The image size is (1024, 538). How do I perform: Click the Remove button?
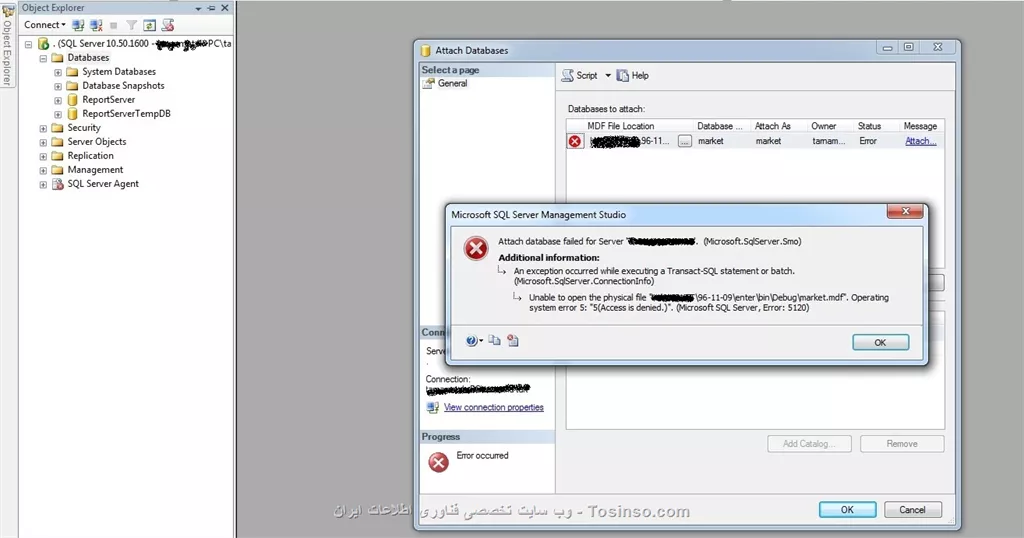click(902, 444)
